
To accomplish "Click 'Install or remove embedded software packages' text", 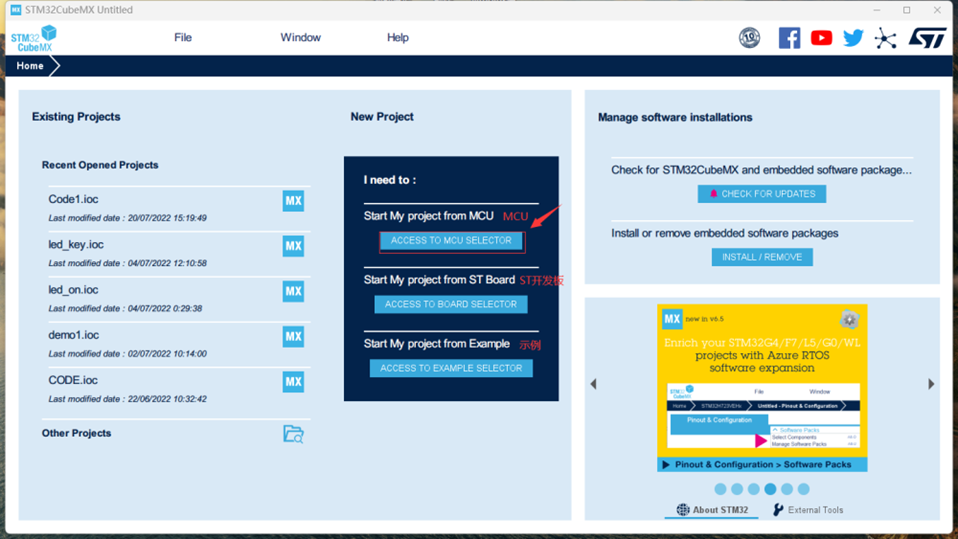I will point(725,233).
